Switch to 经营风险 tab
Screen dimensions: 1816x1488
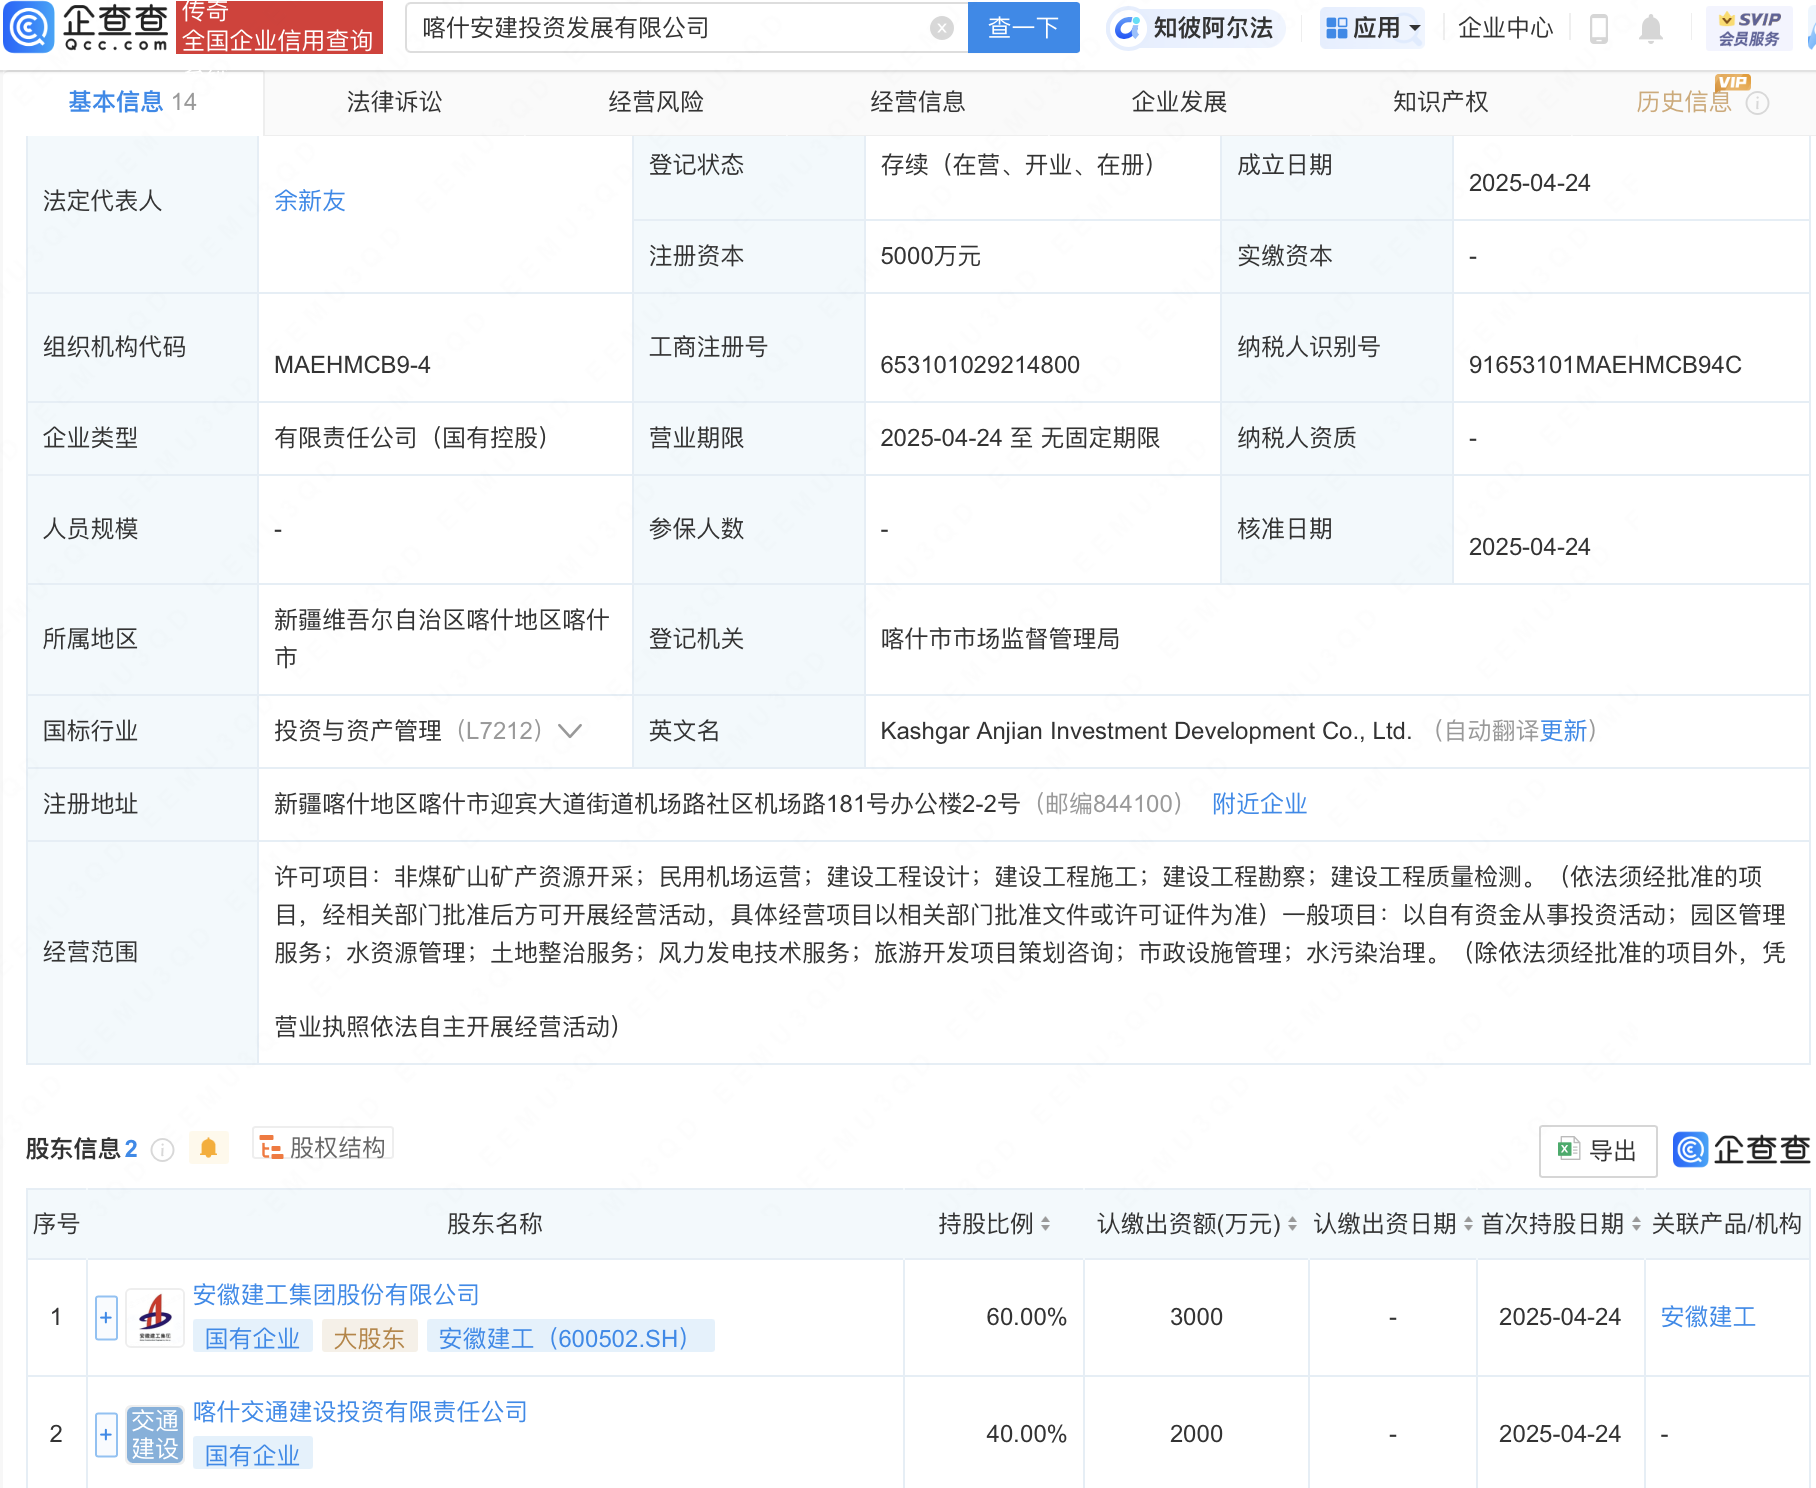[656, 102]
